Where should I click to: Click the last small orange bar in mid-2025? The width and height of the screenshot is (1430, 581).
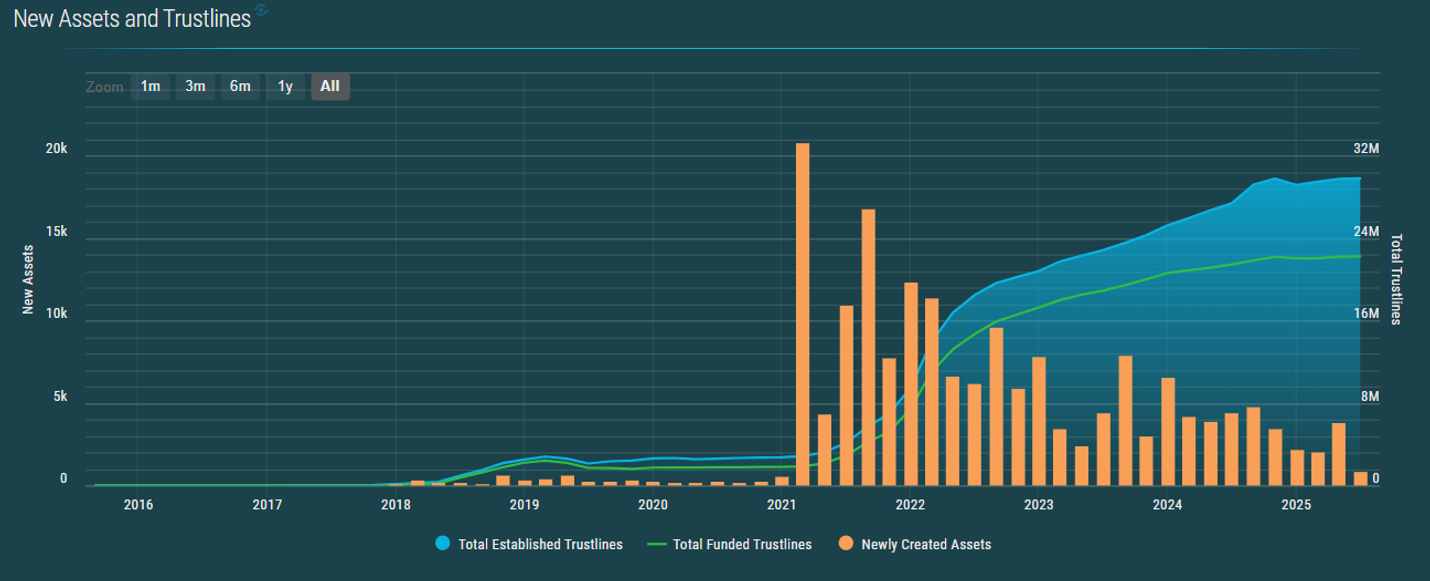[x=1360, y=479]
